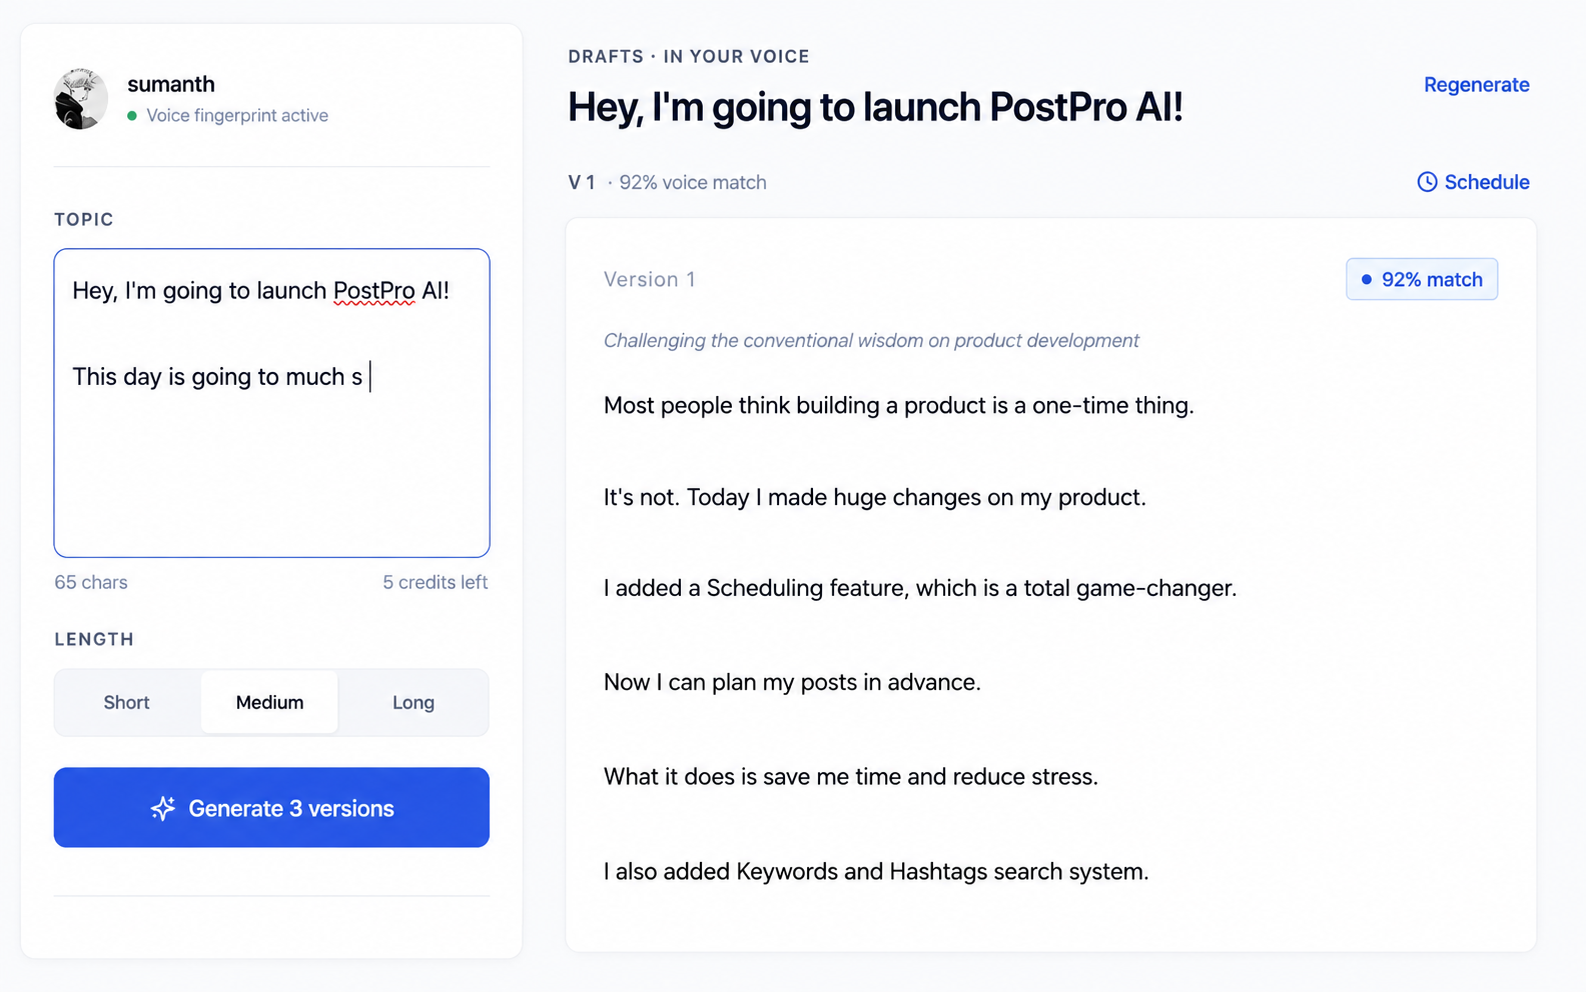Image resolution: width=1586 pixels, height=992 pixels.
Task: Select Long post length
Action: click(413, 702)
